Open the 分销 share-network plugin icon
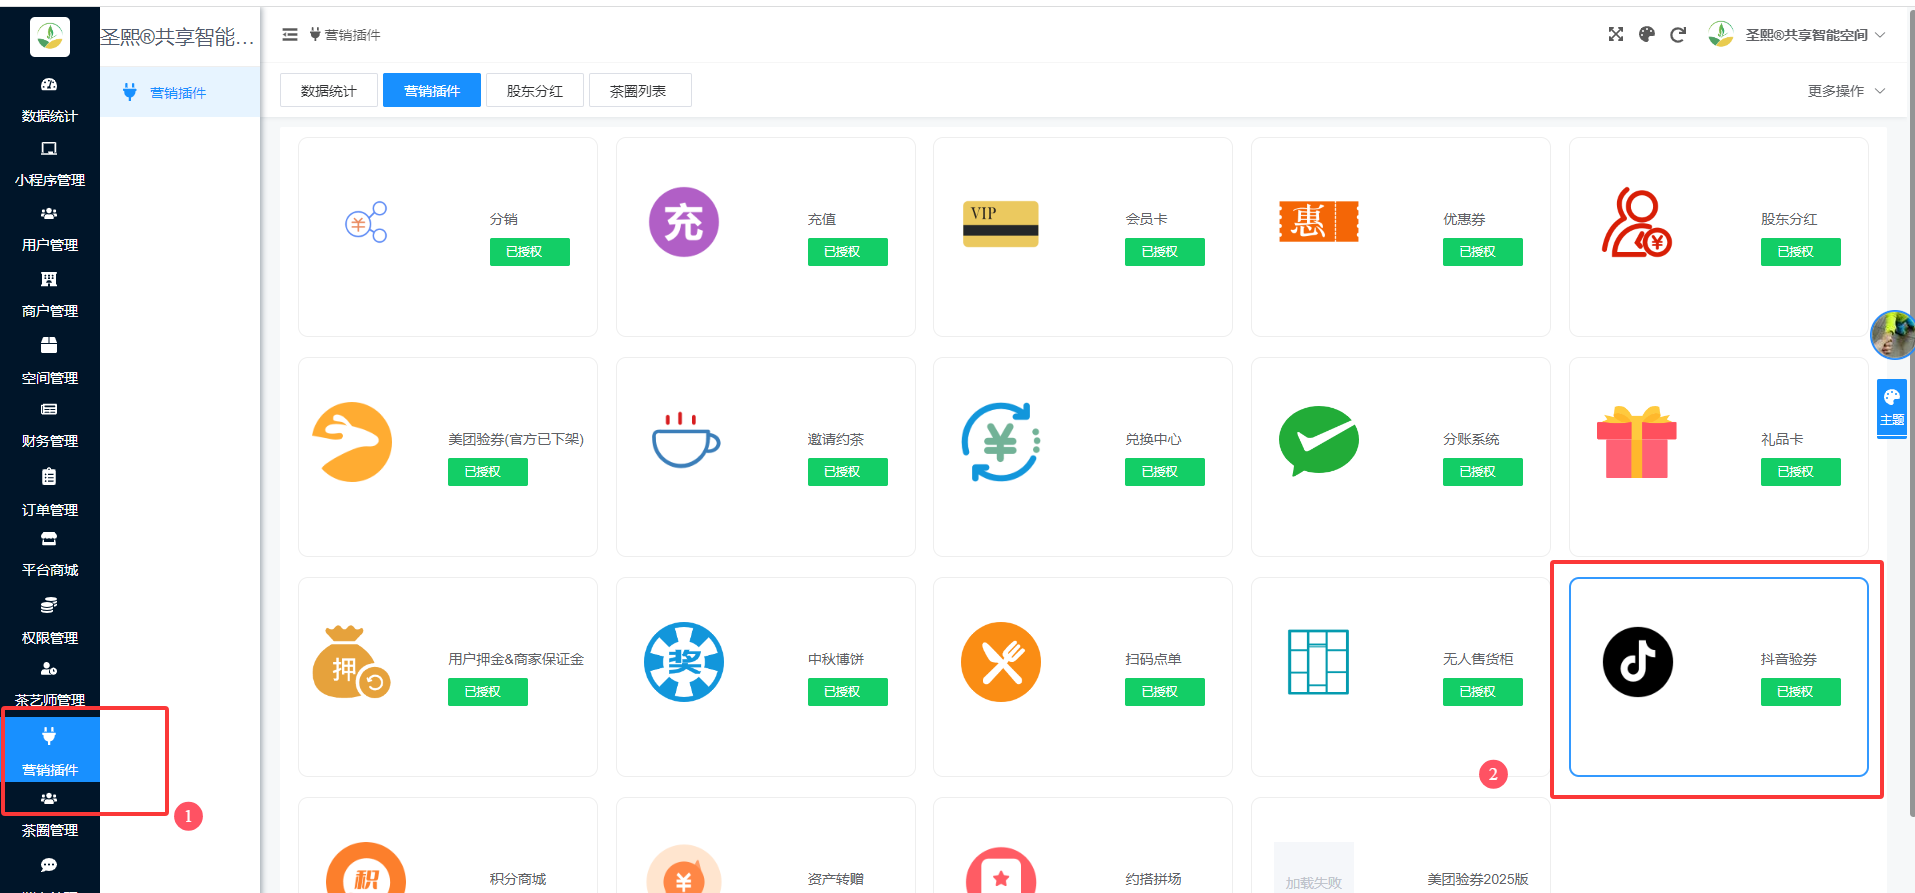Image resolution: width=1915 pixels, height=893 pixels. (366, 222)
